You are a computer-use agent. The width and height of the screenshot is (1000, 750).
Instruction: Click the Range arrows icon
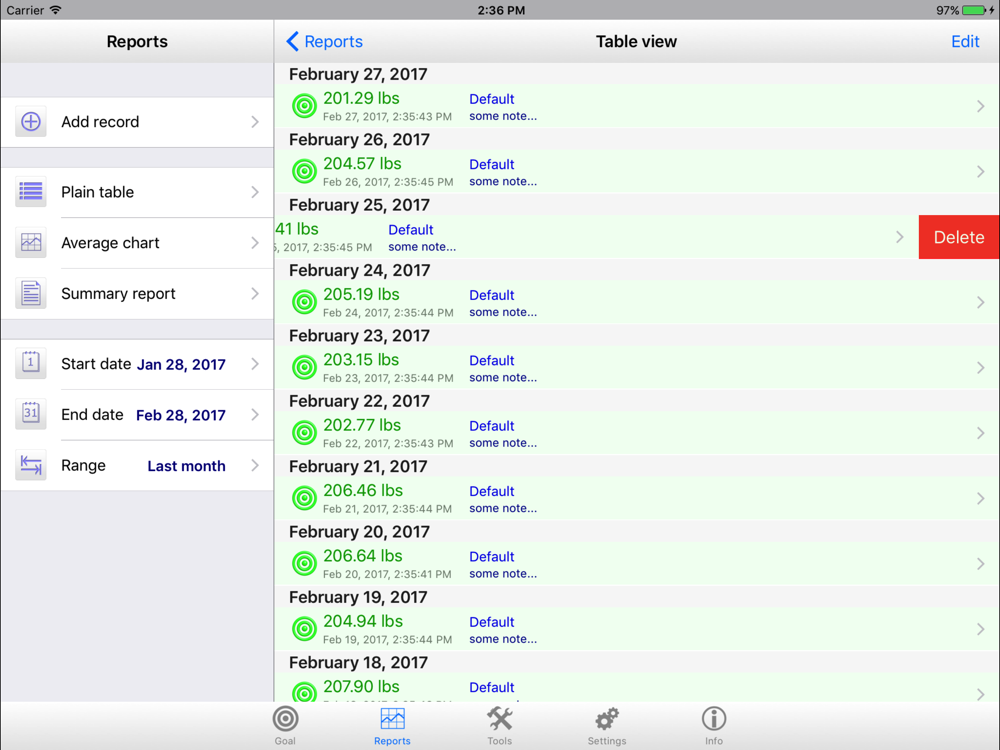[31, 466]
